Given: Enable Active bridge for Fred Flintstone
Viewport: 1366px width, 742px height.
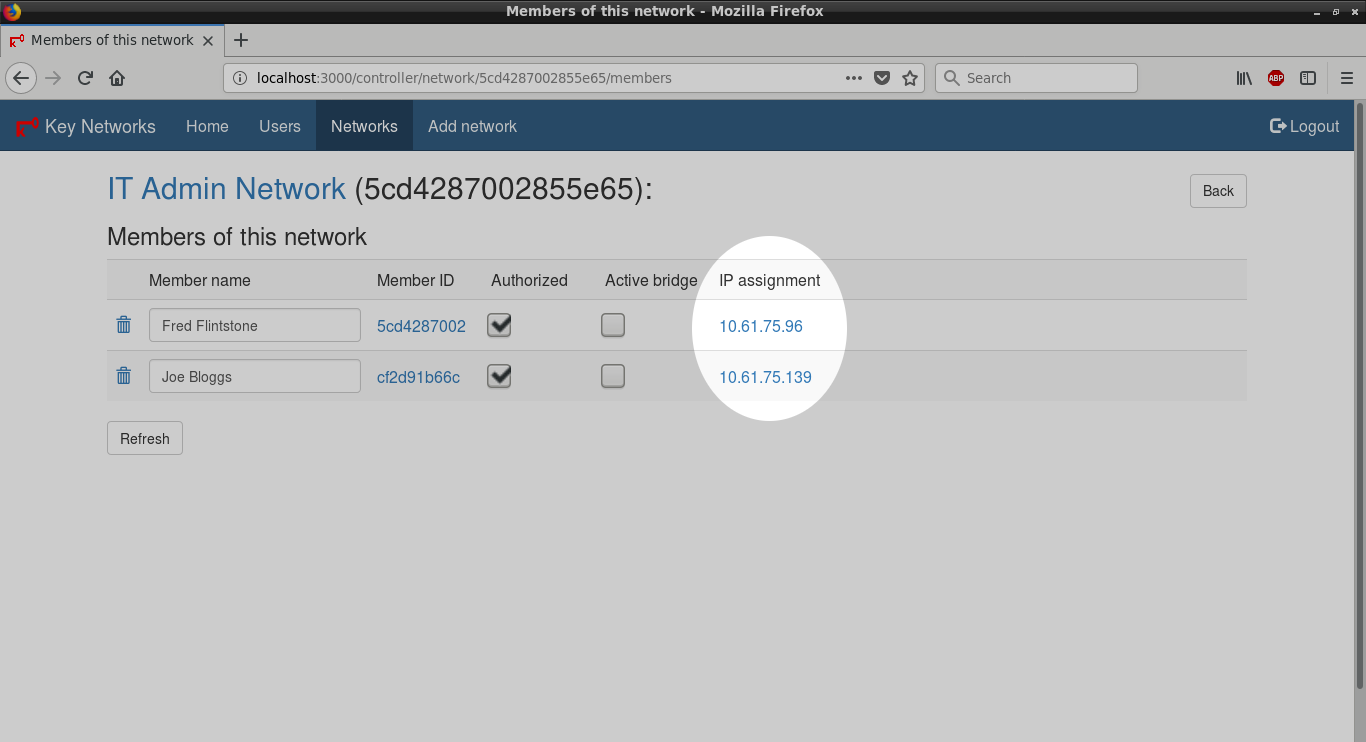Looking at the screenshot, I should point(613,325).
